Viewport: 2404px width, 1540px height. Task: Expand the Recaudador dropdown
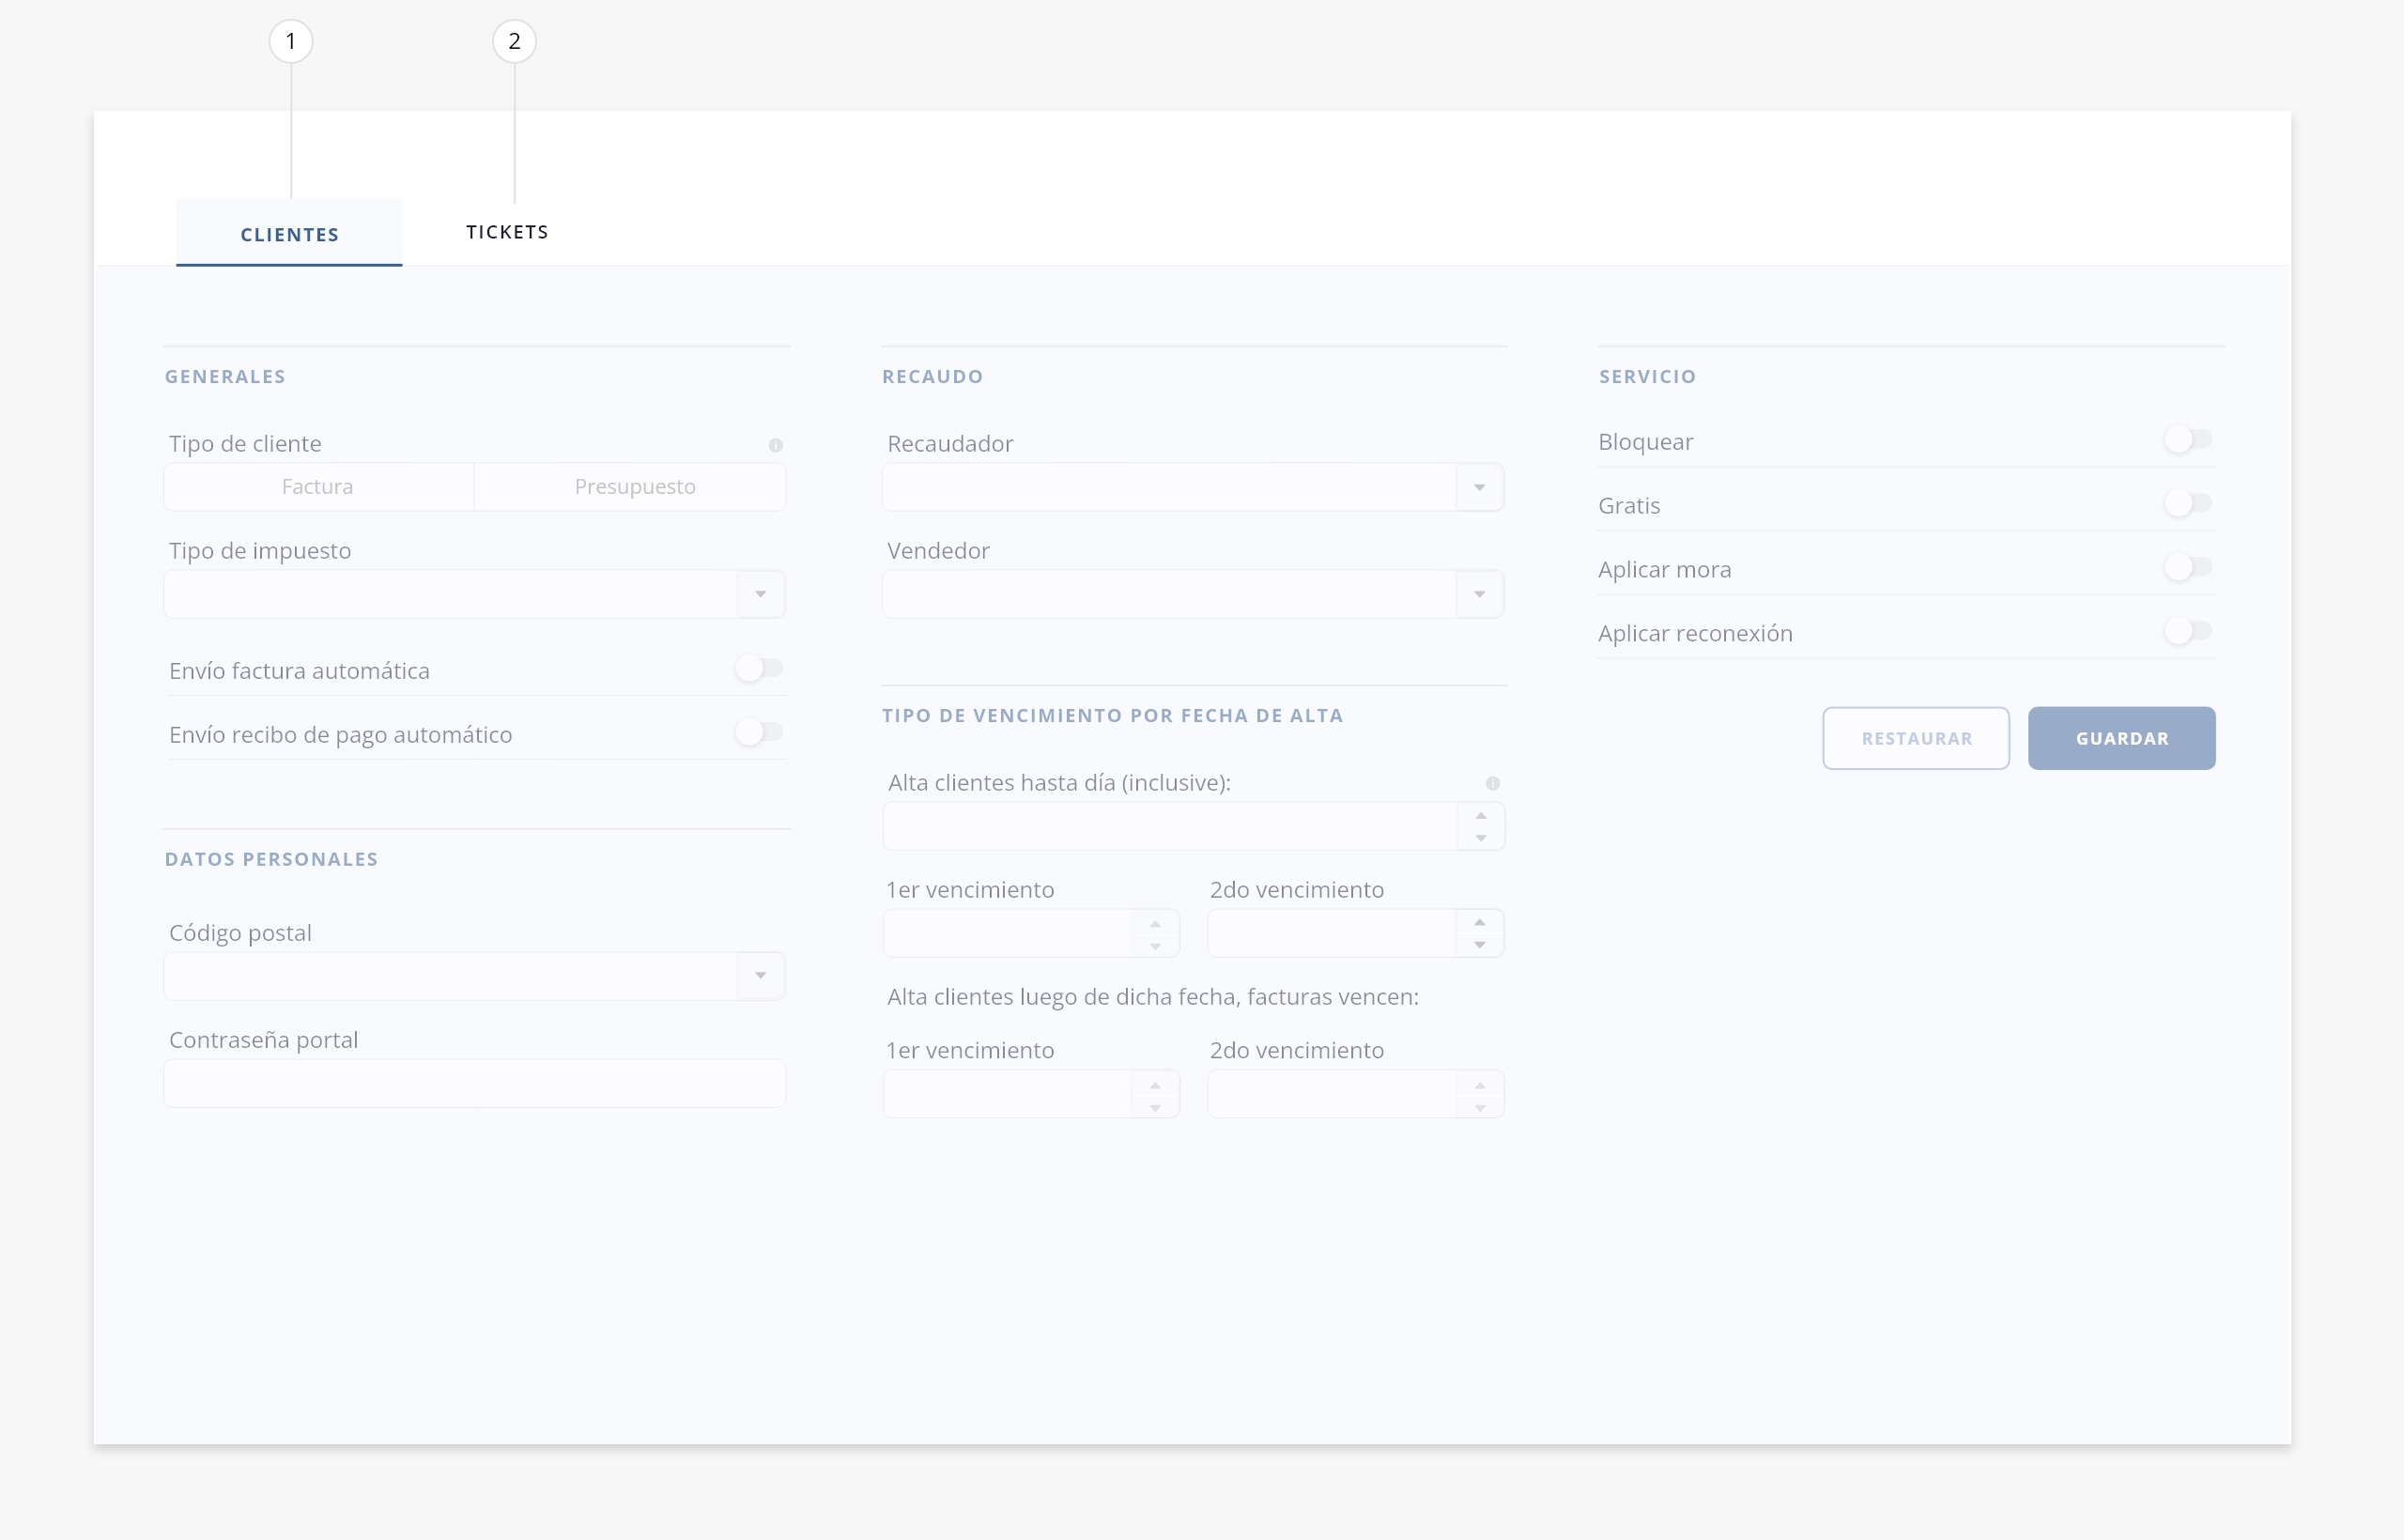(1479, 487)
